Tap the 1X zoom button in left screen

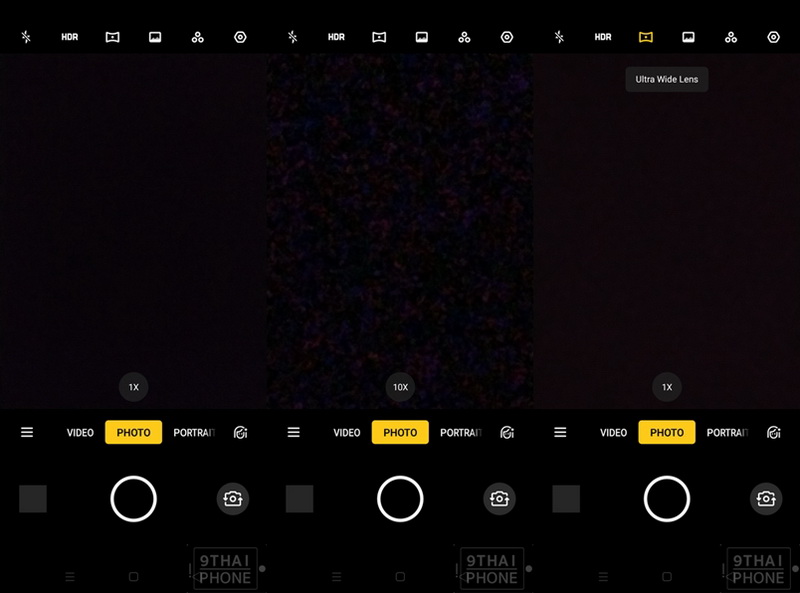[134, 387]
